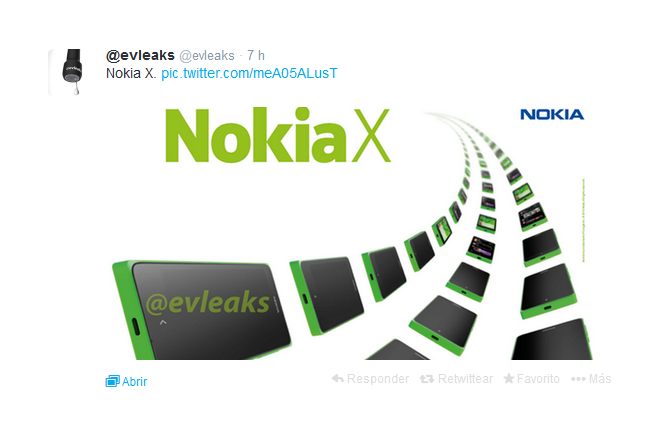Click the green Nokia X headline in image
The image size is (660, 432).
tap(278, 135)
